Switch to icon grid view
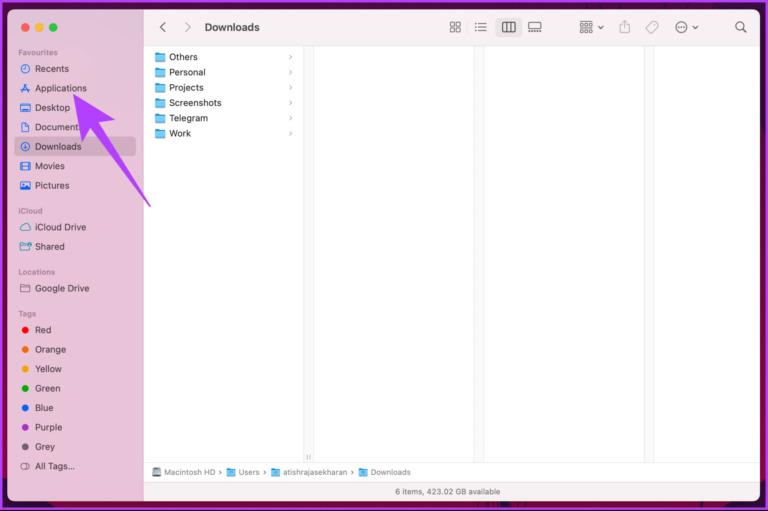Viewport: 768px width, 511px height. click(x=455, y=27)
